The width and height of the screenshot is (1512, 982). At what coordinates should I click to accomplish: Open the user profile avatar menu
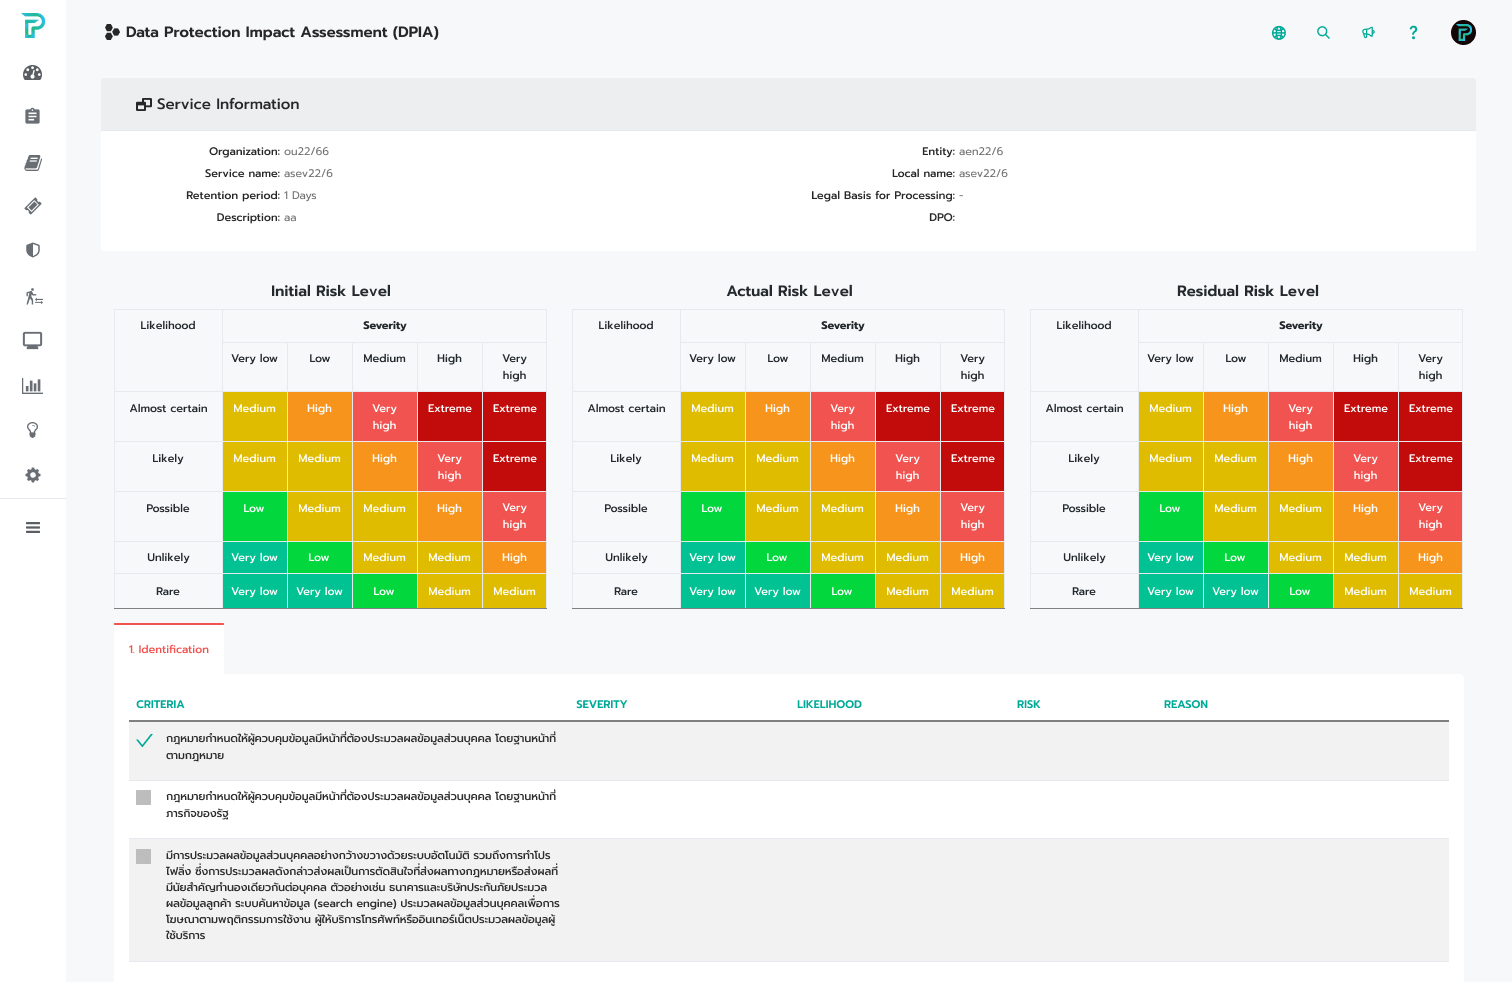pos(1462,33)
